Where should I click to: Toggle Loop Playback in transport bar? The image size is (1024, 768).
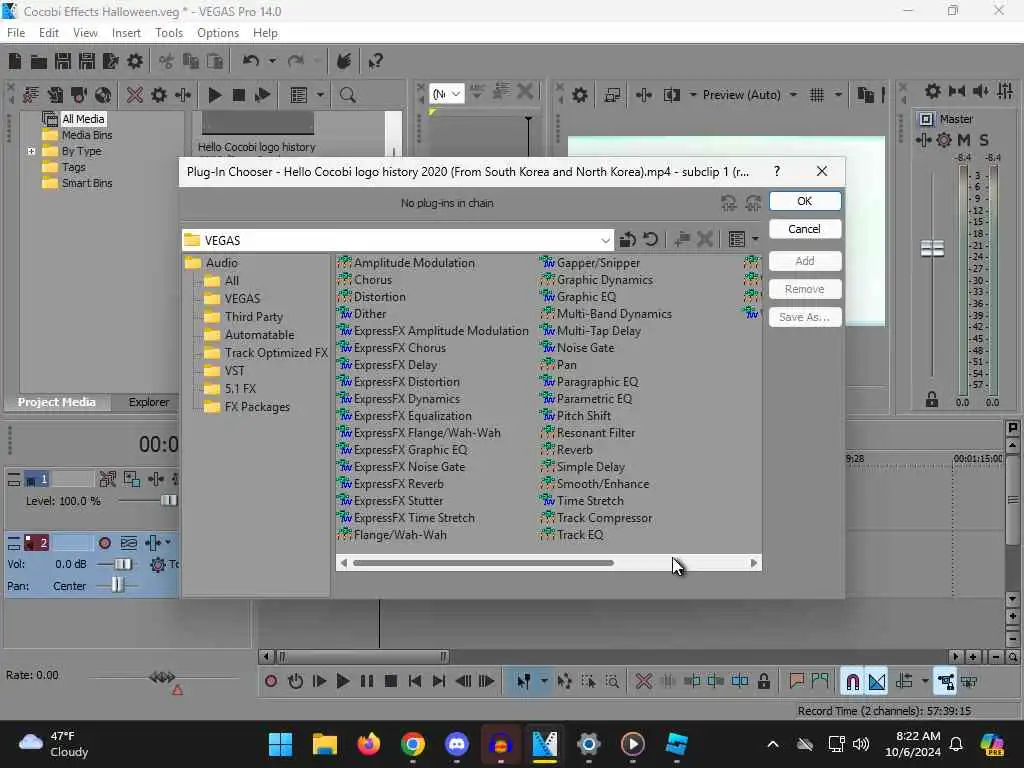pyautogui.click(x=295, y=681)
